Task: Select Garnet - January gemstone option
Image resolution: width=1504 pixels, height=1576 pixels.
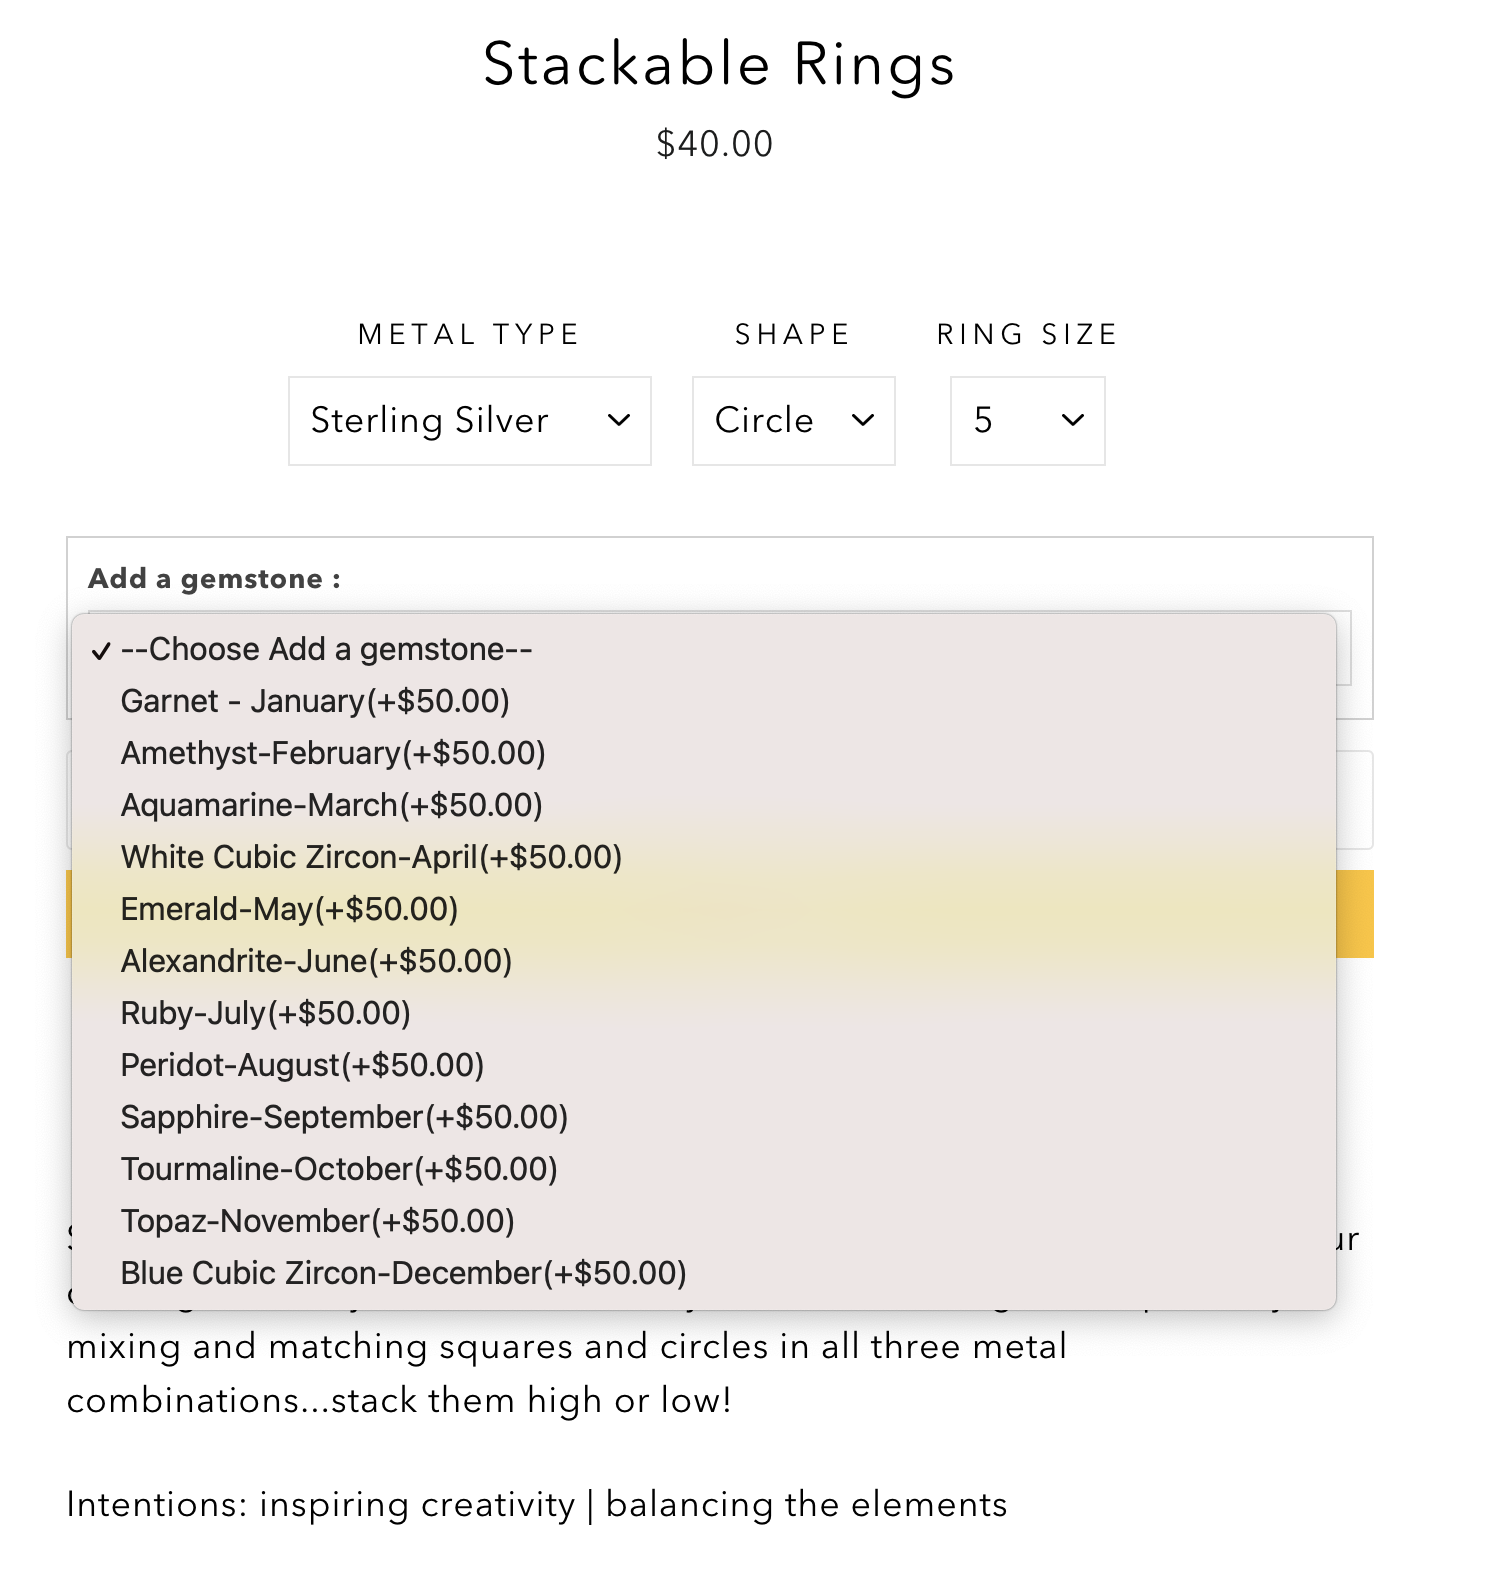Action: click(x=315, y=701)
